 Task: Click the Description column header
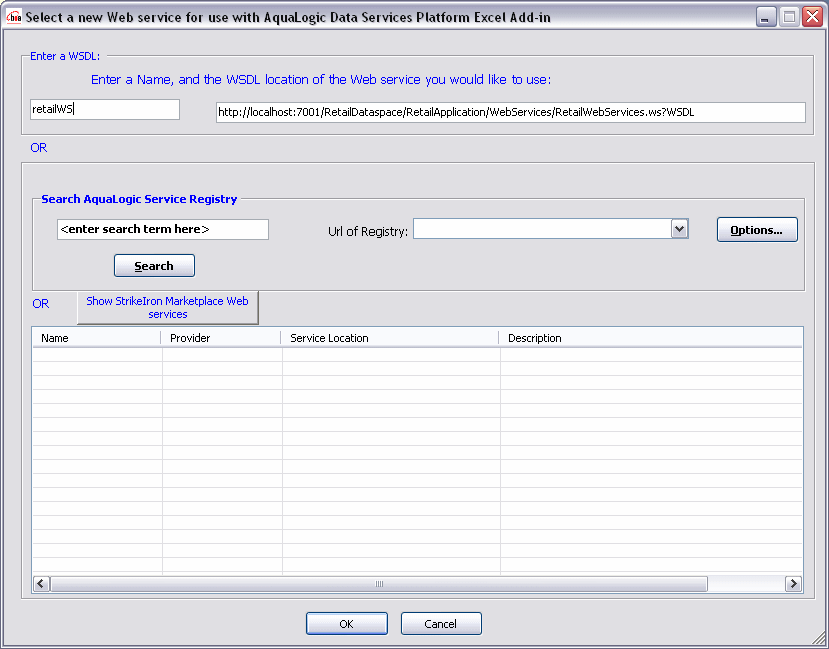tap(651, 338)
